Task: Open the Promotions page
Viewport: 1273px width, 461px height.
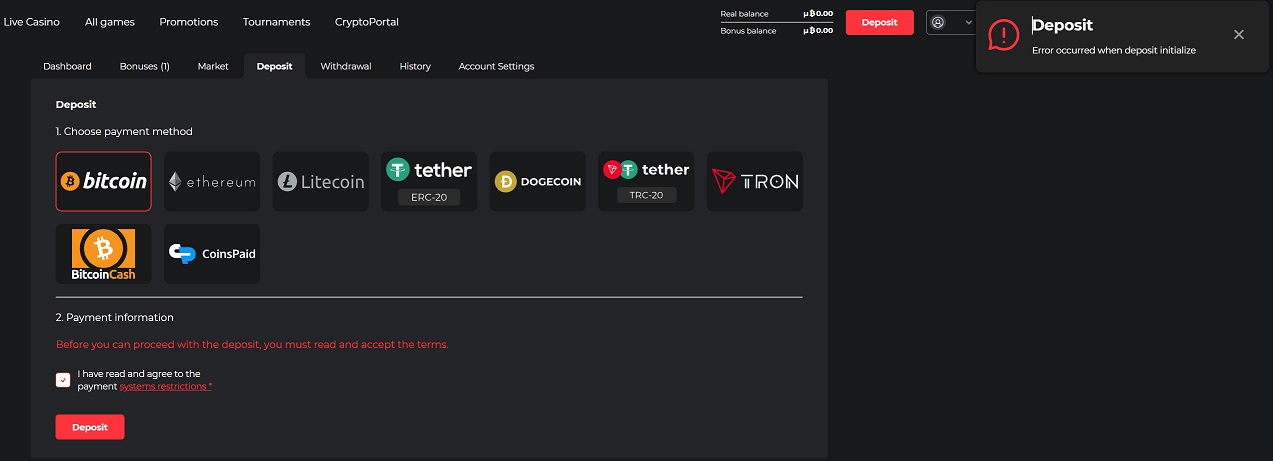Action: tap(189, 22)
